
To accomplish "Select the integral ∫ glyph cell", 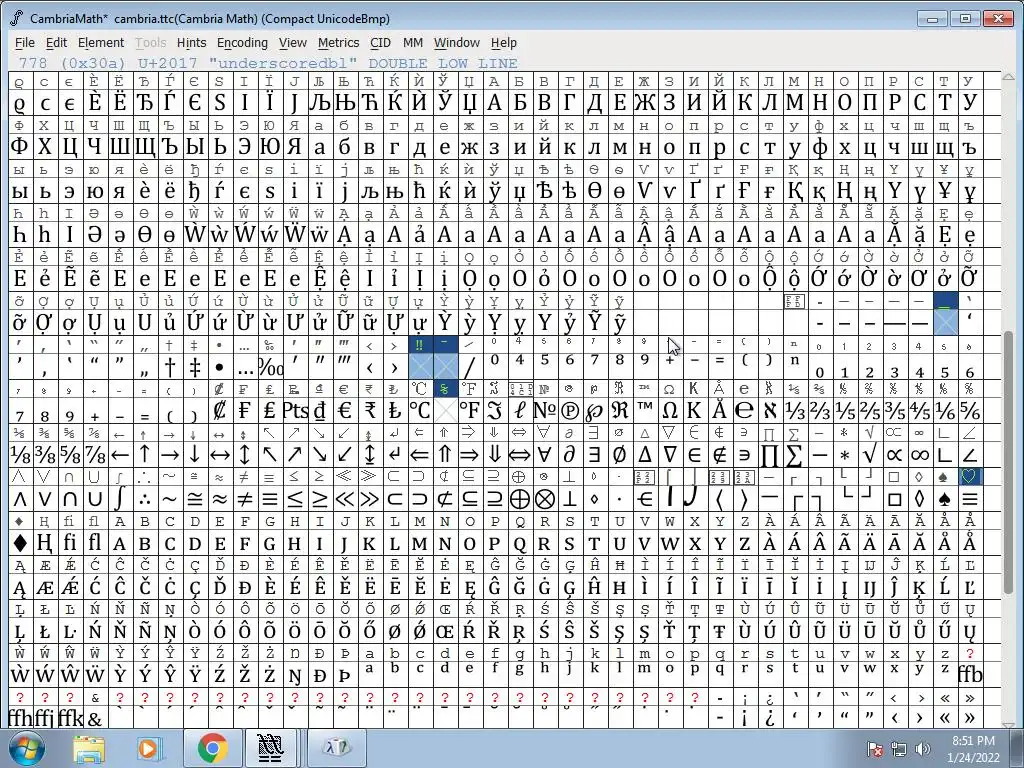I will click(120, 500).
